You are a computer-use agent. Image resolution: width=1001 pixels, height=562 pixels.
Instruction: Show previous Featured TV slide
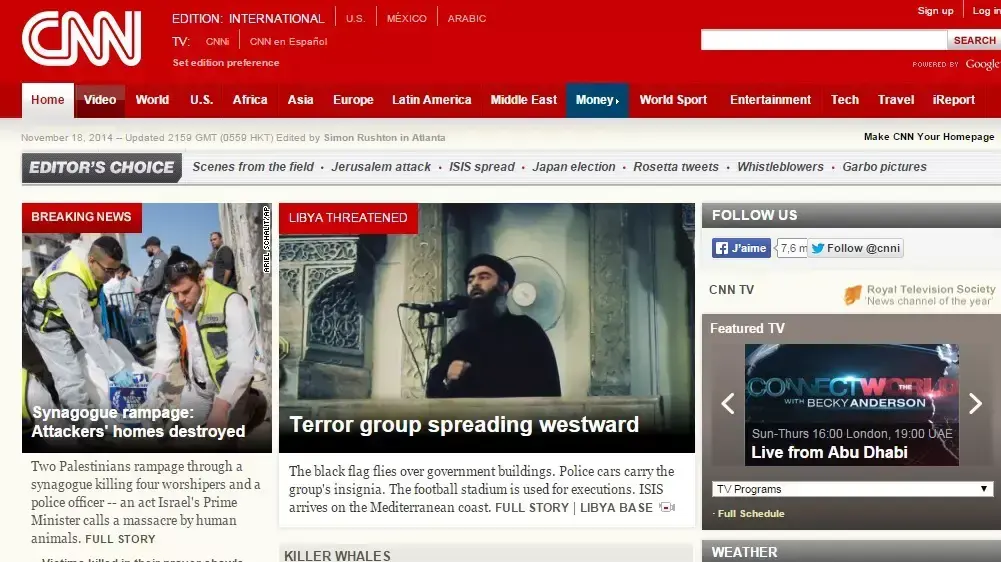point(727,403)
